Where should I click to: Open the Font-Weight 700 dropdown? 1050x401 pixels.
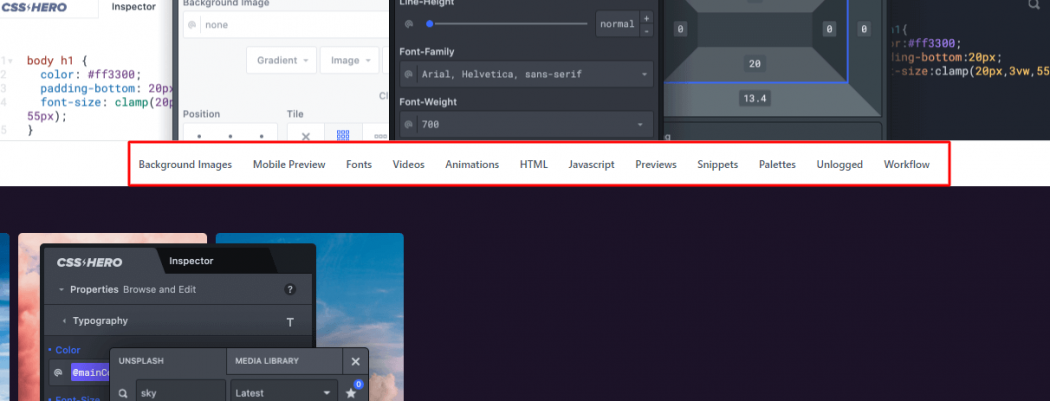coord(526,125)
